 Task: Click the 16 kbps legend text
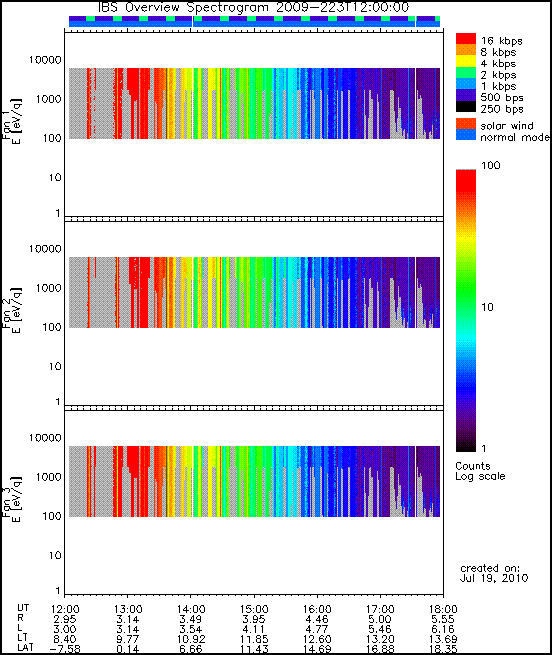pyautogui.click(x=501, y=41)
